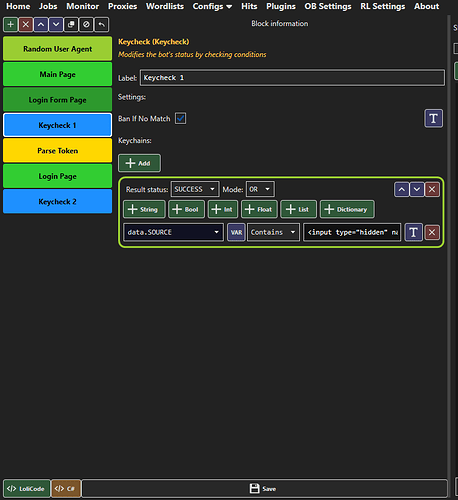Switch to C# code view
The width and height of the screenshot is (458, 500).
(x=66, y=489)
